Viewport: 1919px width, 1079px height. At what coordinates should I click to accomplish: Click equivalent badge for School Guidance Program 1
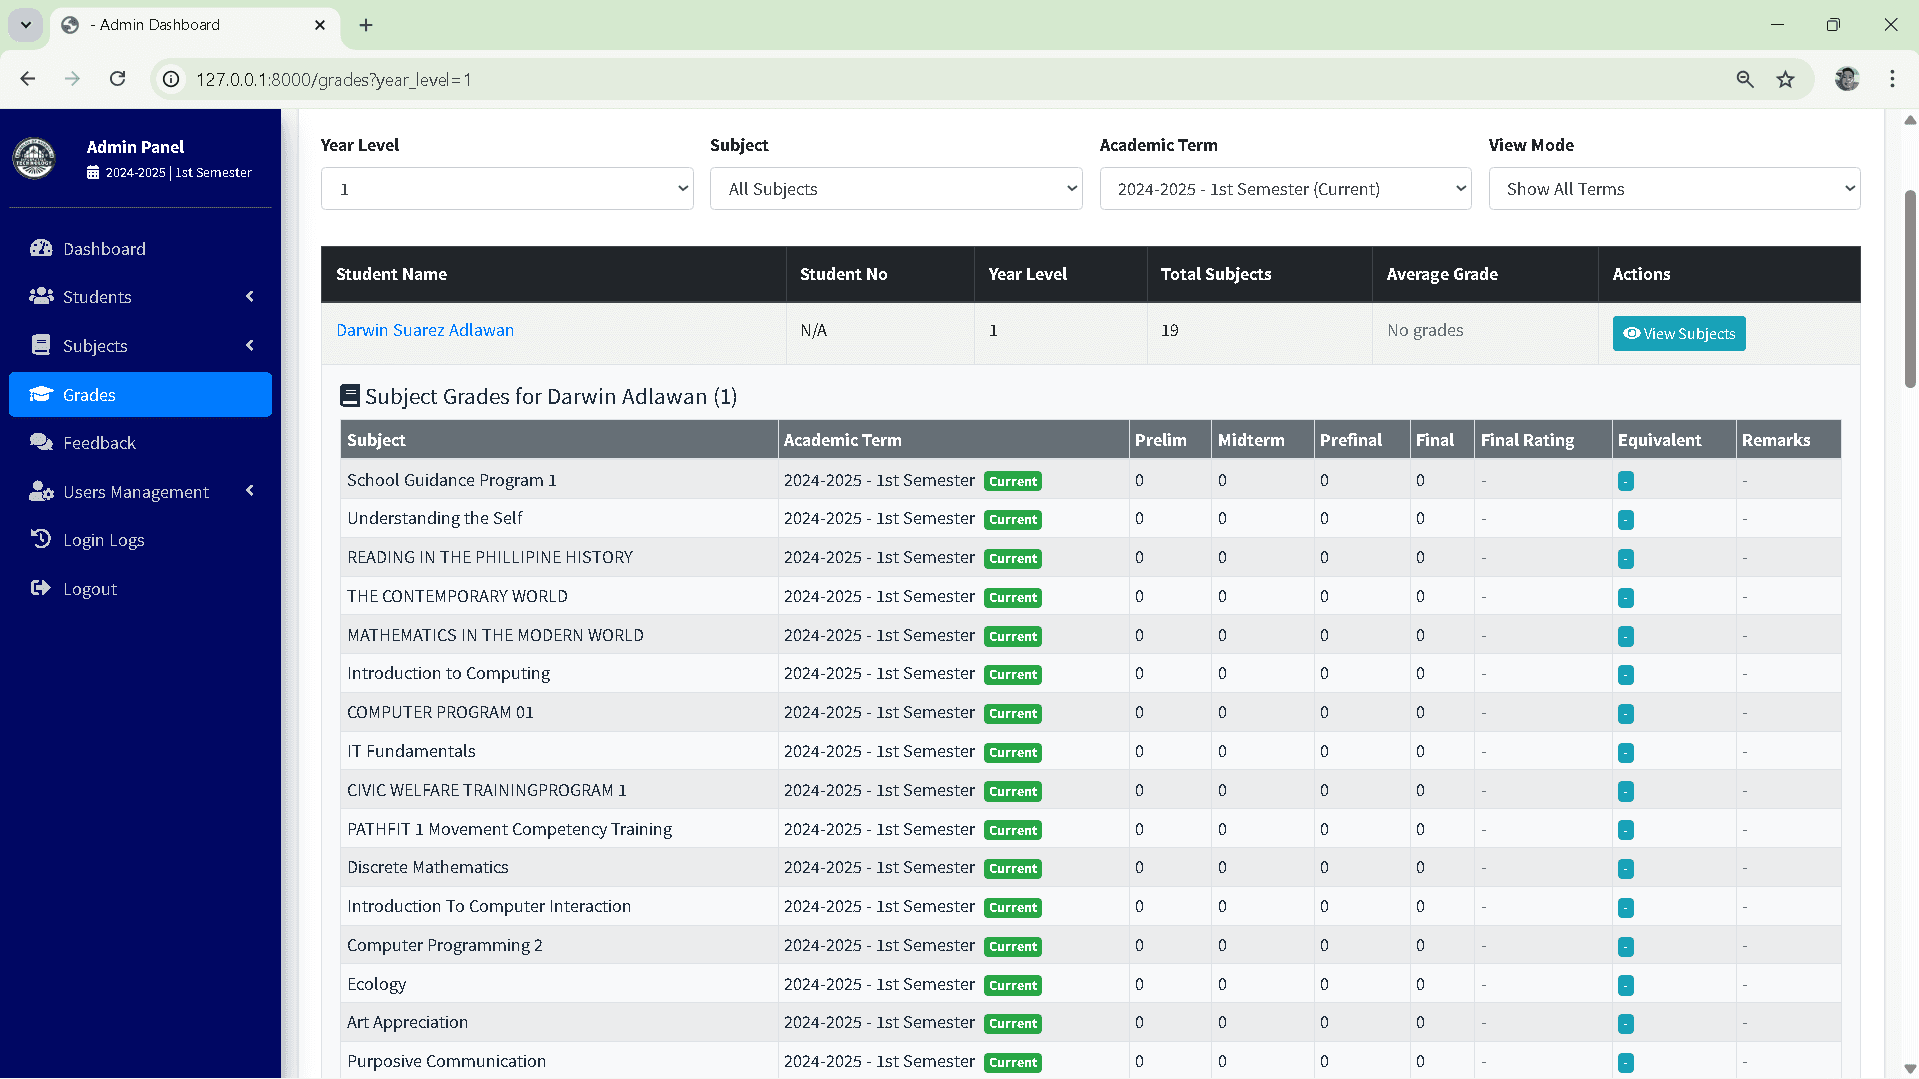tap(1626, 481)
